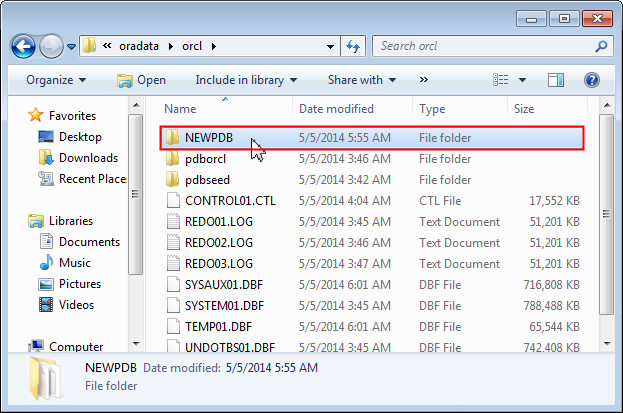This screenshot has width=623, height=413.
Task: Click the NEWPDB folder icon
Action: coord(172,137)
